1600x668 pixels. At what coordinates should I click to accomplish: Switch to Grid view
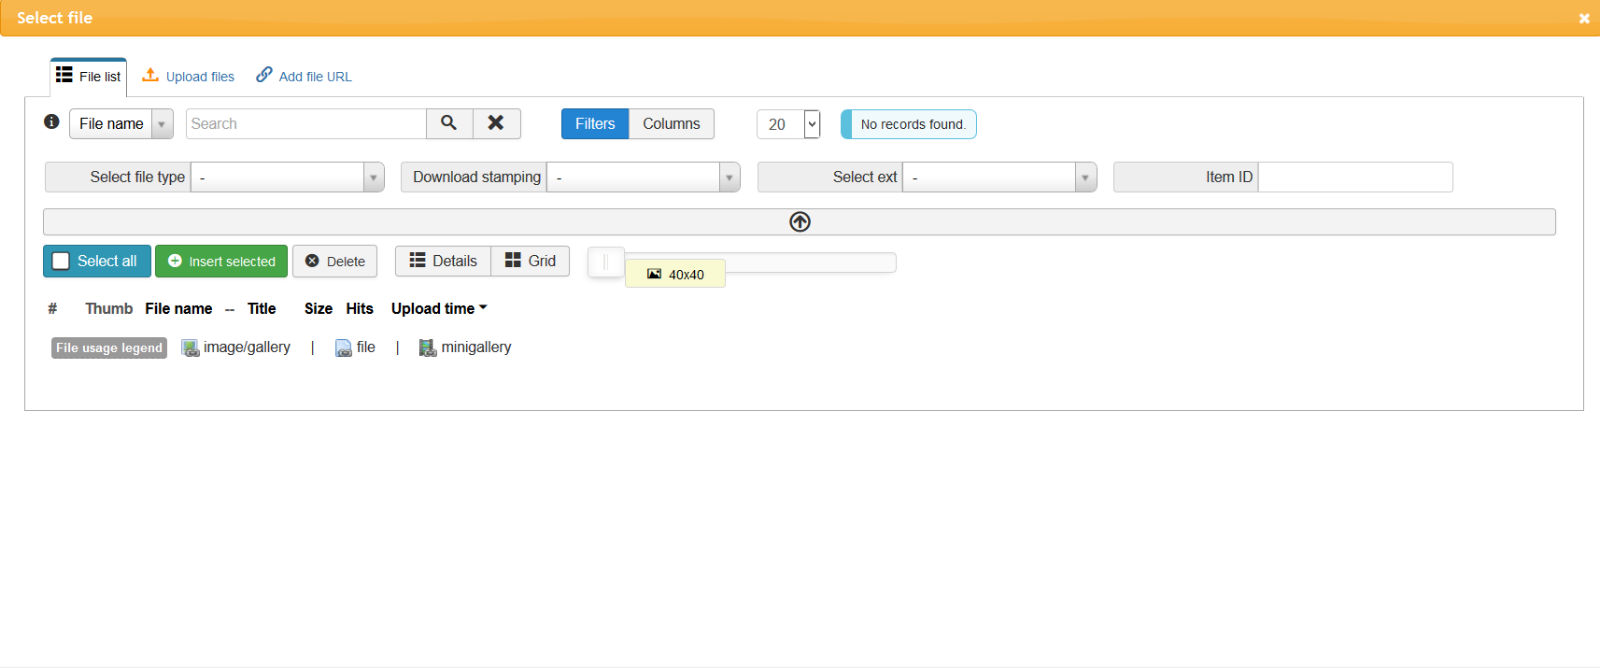click(530, 261)
